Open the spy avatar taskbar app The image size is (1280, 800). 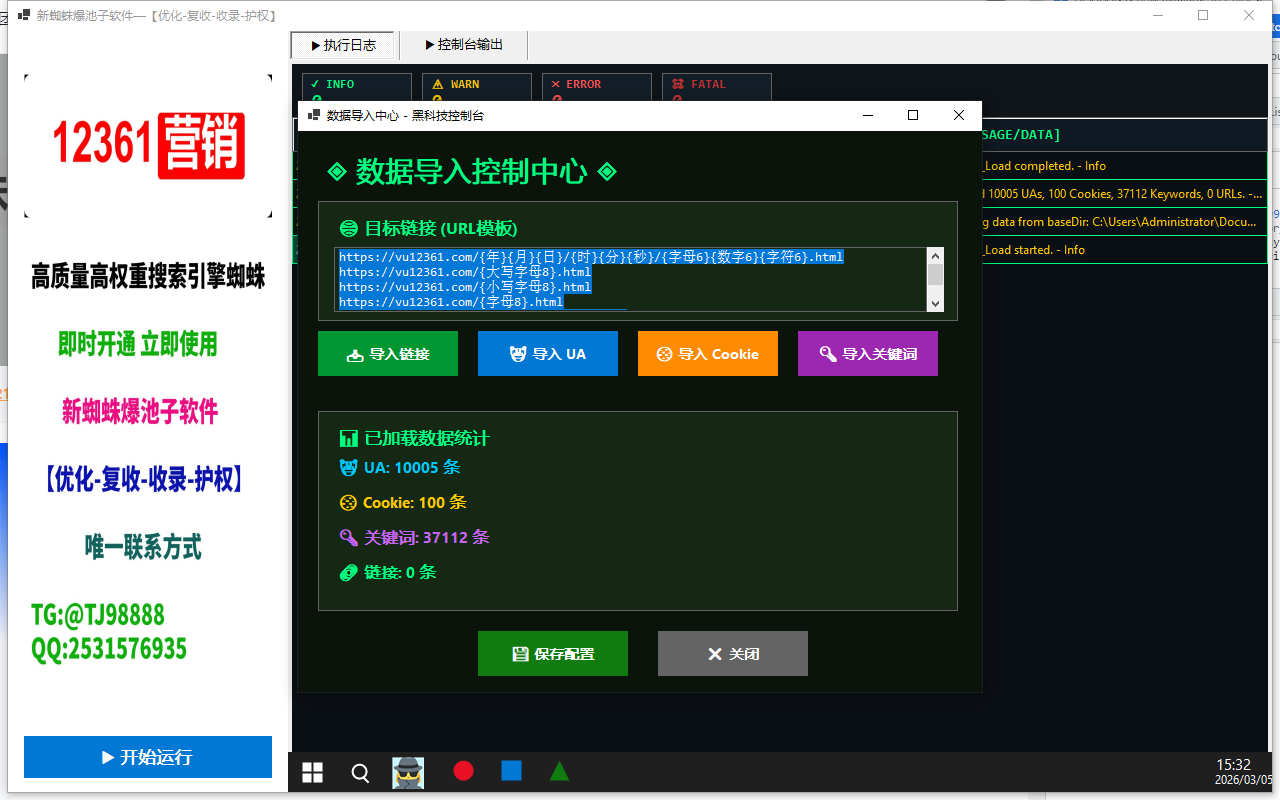(408, 772)
